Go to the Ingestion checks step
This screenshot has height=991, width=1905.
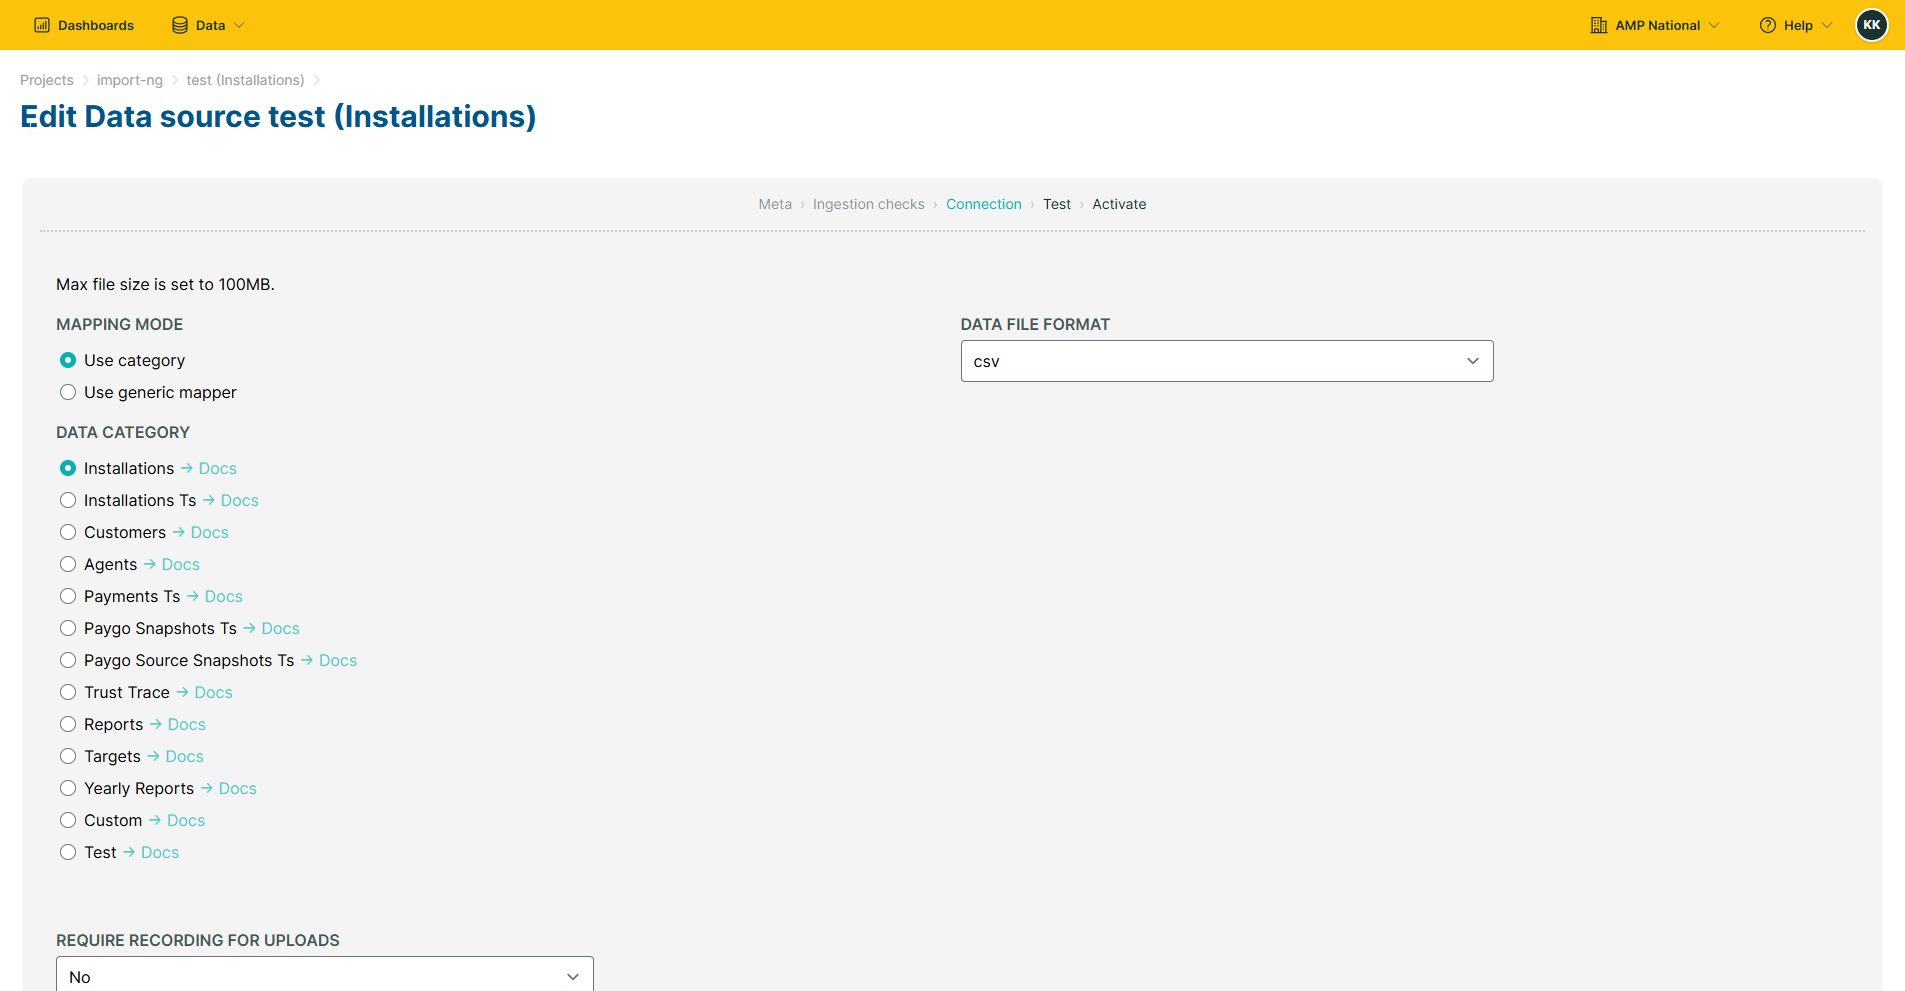pyautogui.click(x=868, y=204)
